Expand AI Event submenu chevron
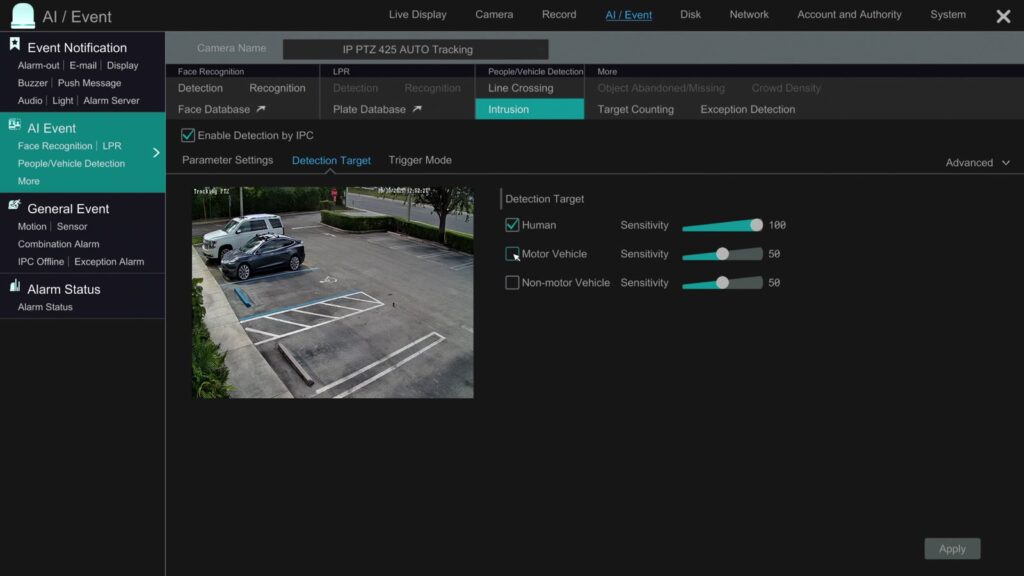This screenshot has height=576, width=1024. click(156, 153)
